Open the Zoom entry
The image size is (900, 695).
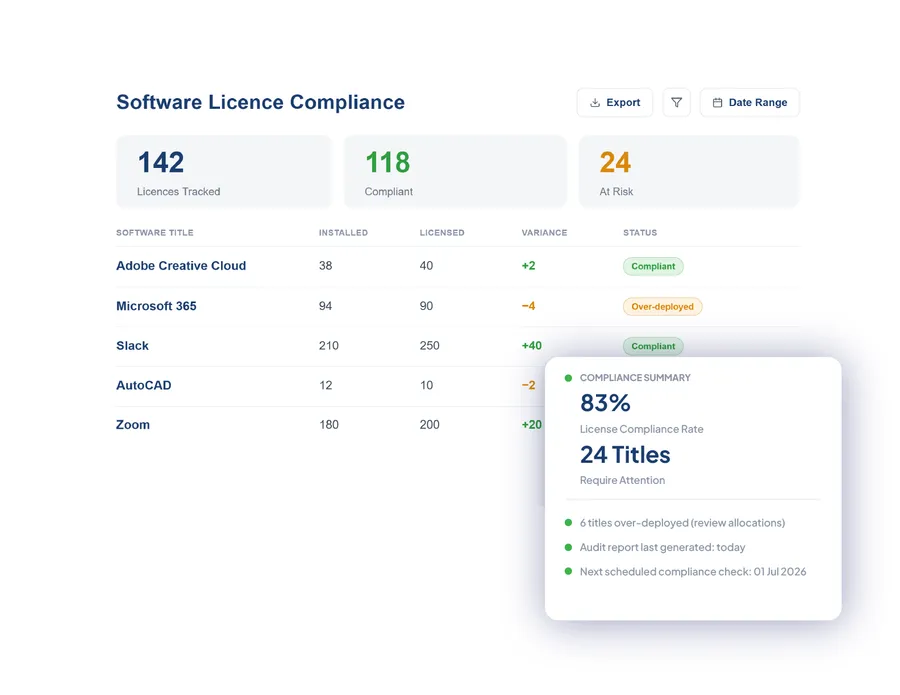point(133,425)
